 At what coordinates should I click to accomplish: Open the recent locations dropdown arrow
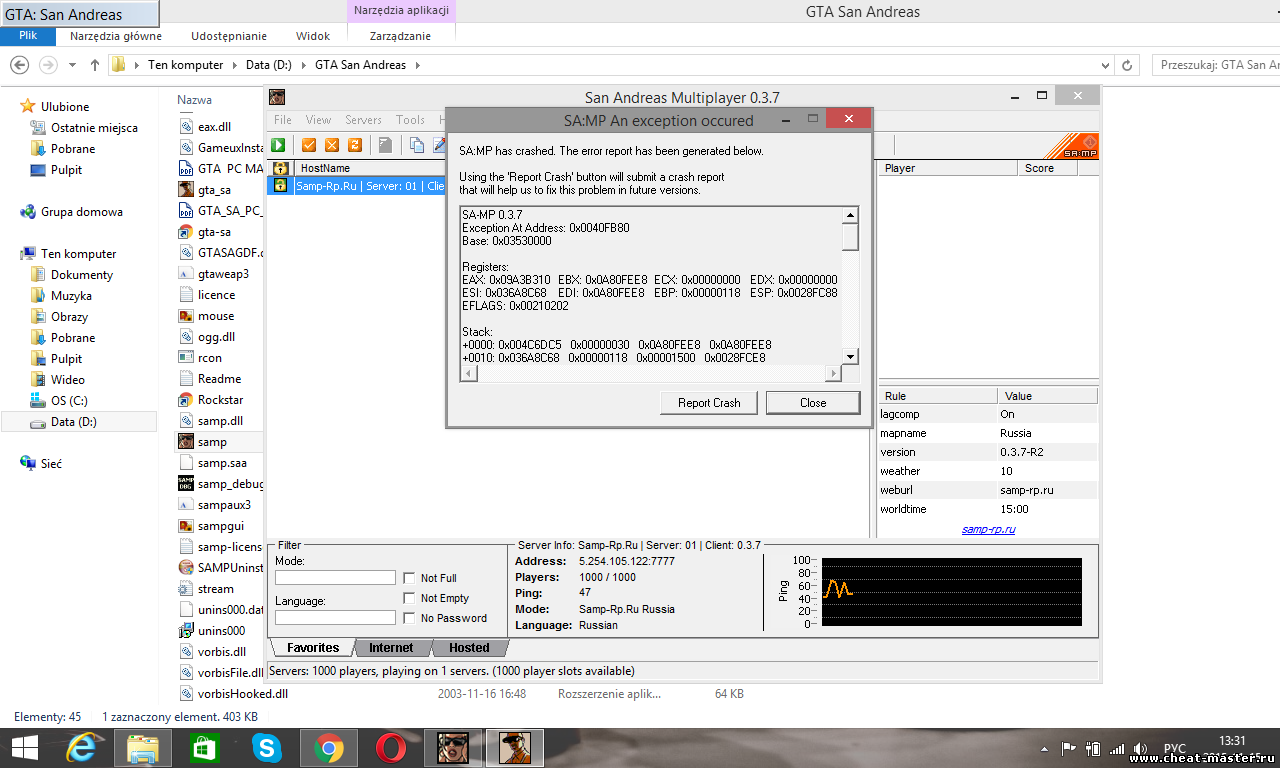(x=72, y=65)
